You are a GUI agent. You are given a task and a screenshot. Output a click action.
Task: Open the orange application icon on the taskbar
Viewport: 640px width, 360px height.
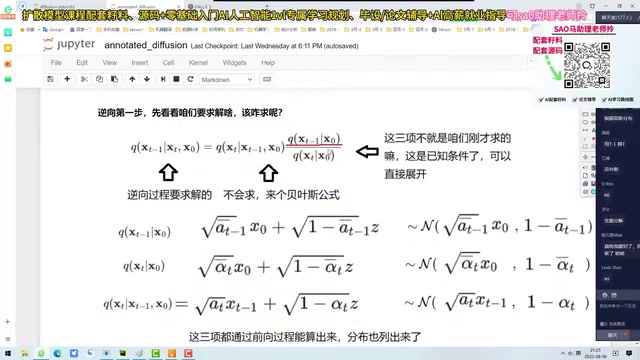[172, 353]
